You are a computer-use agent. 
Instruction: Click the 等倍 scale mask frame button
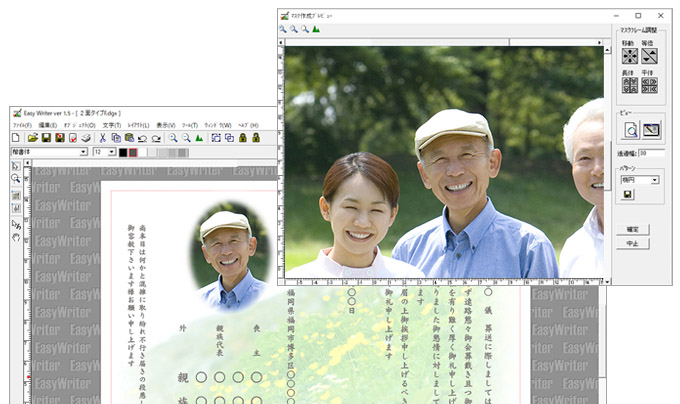[x=649, y=56]
